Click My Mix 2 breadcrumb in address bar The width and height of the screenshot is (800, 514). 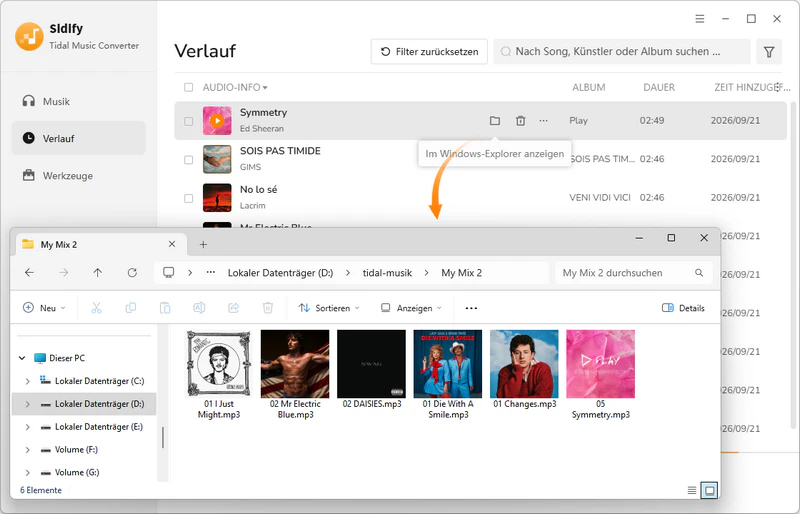(x=462, y=273)
